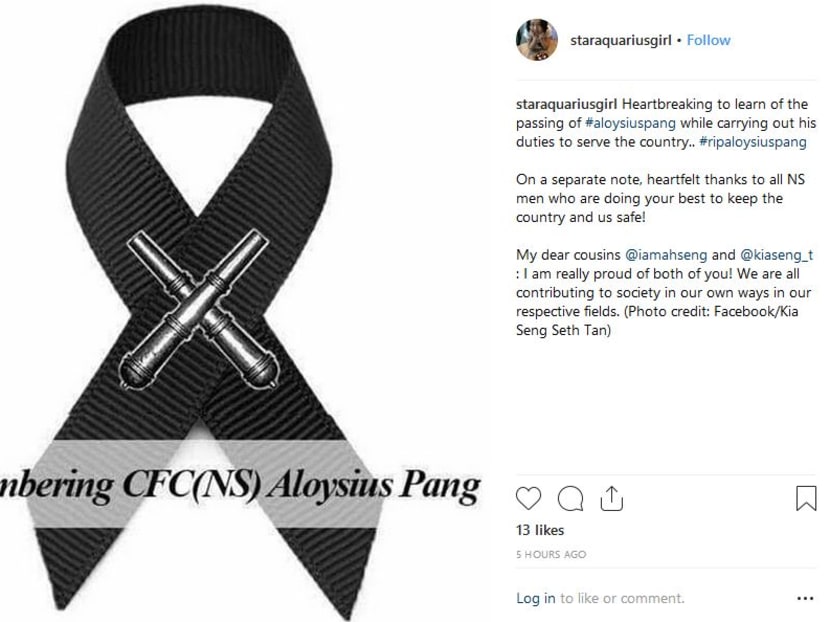Like the post with heart icon
The image size is (830, 622).
point(528,498)
